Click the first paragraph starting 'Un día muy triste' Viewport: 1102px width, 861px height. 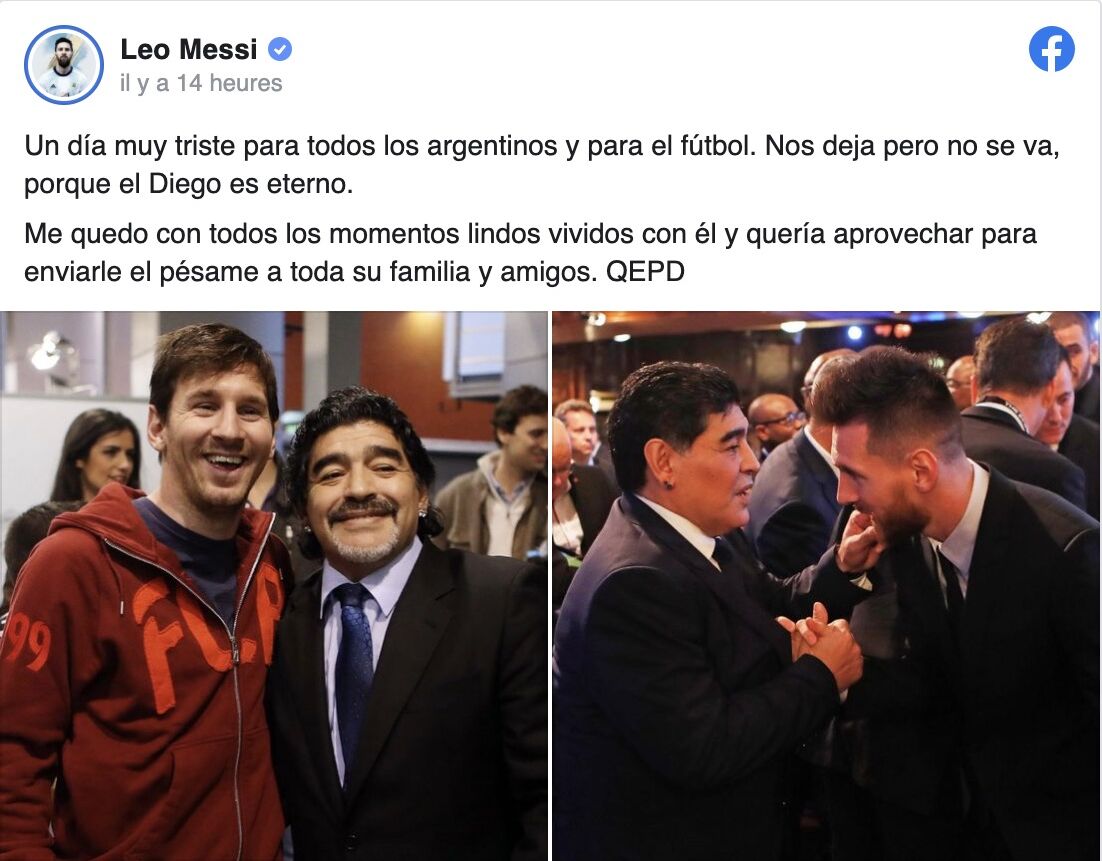541,164
